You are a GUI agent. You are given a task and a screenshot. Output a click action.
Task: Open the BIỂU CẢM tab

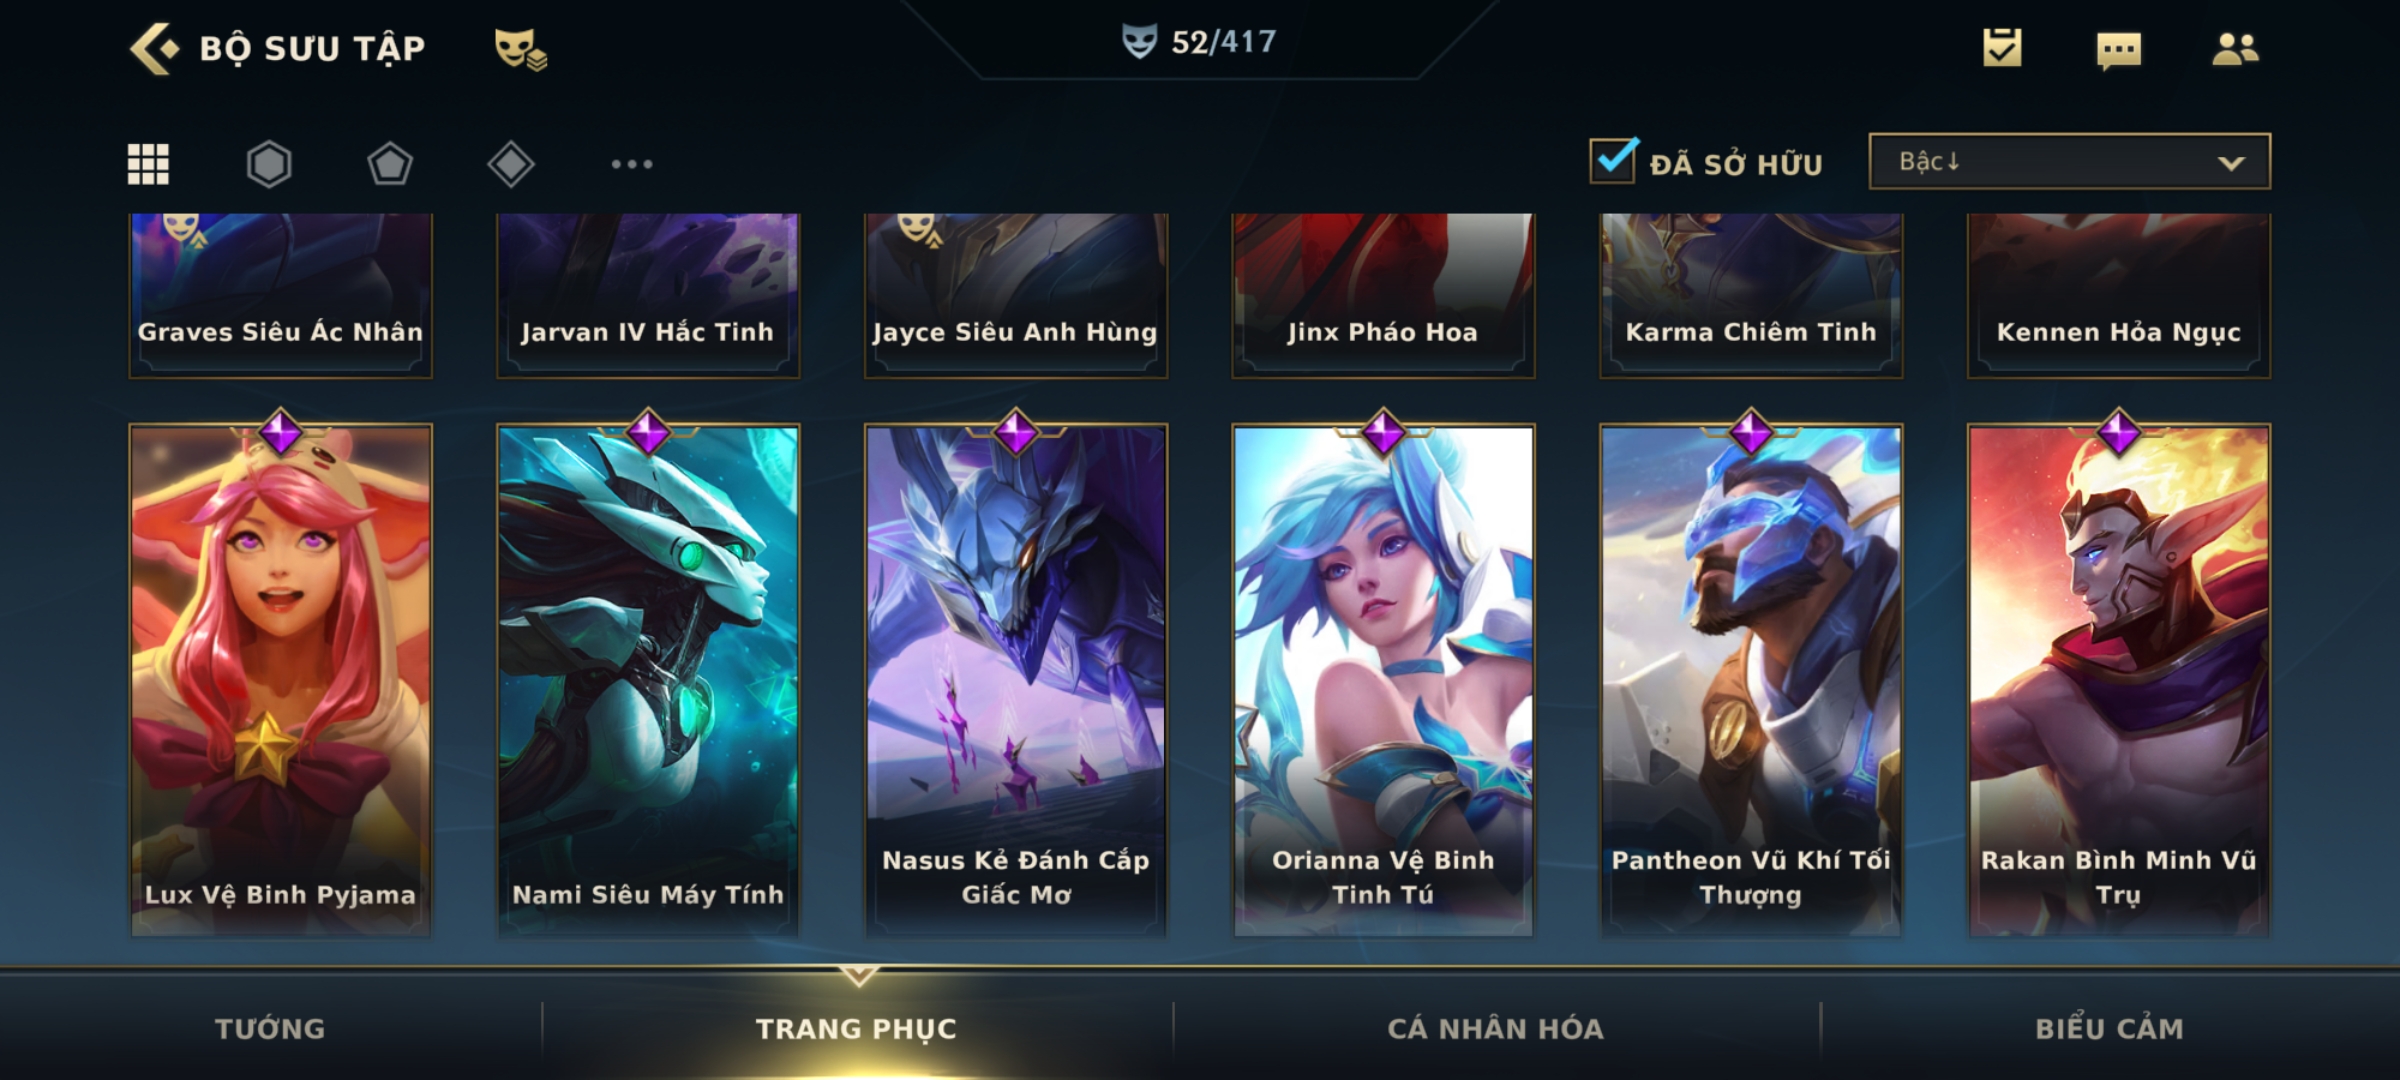coord(2110,1028)
